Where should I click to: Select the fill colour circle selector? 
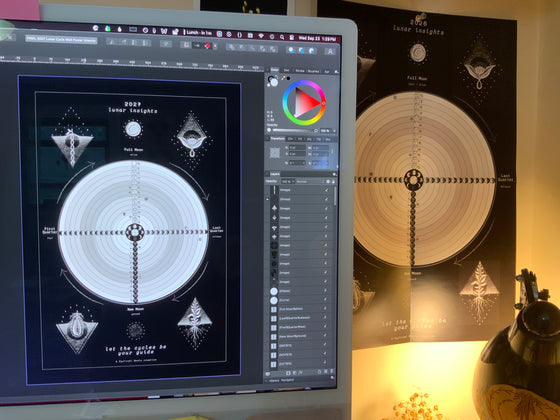click(274, 82)
